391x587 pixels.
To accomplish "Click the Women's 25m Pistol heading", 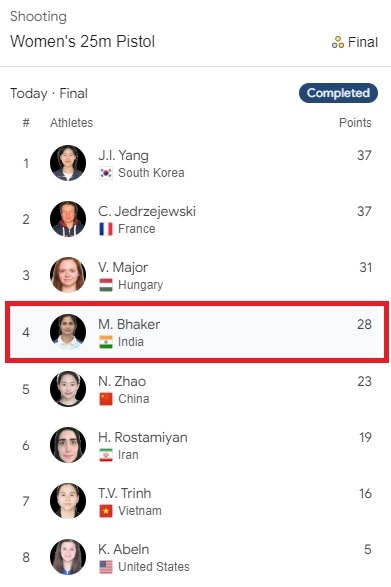I will pos(82,41).
